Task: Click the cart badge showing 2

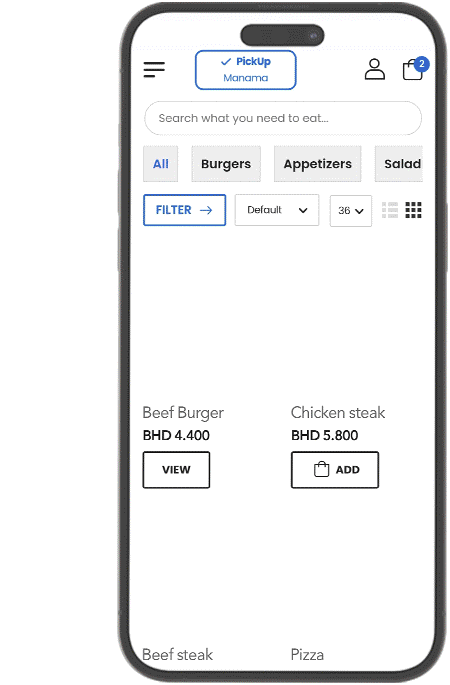Action: [422, 64]
